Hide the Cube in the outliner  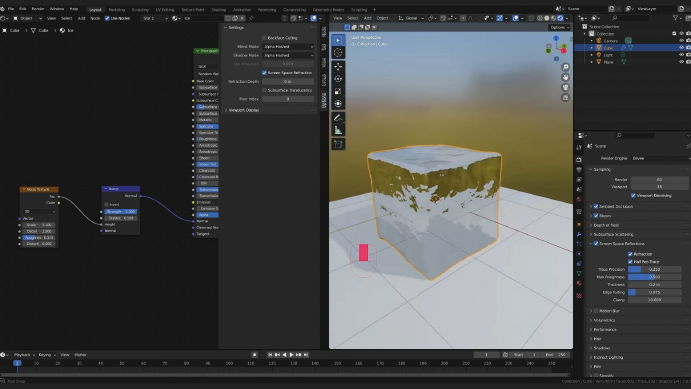click(681, 48)
